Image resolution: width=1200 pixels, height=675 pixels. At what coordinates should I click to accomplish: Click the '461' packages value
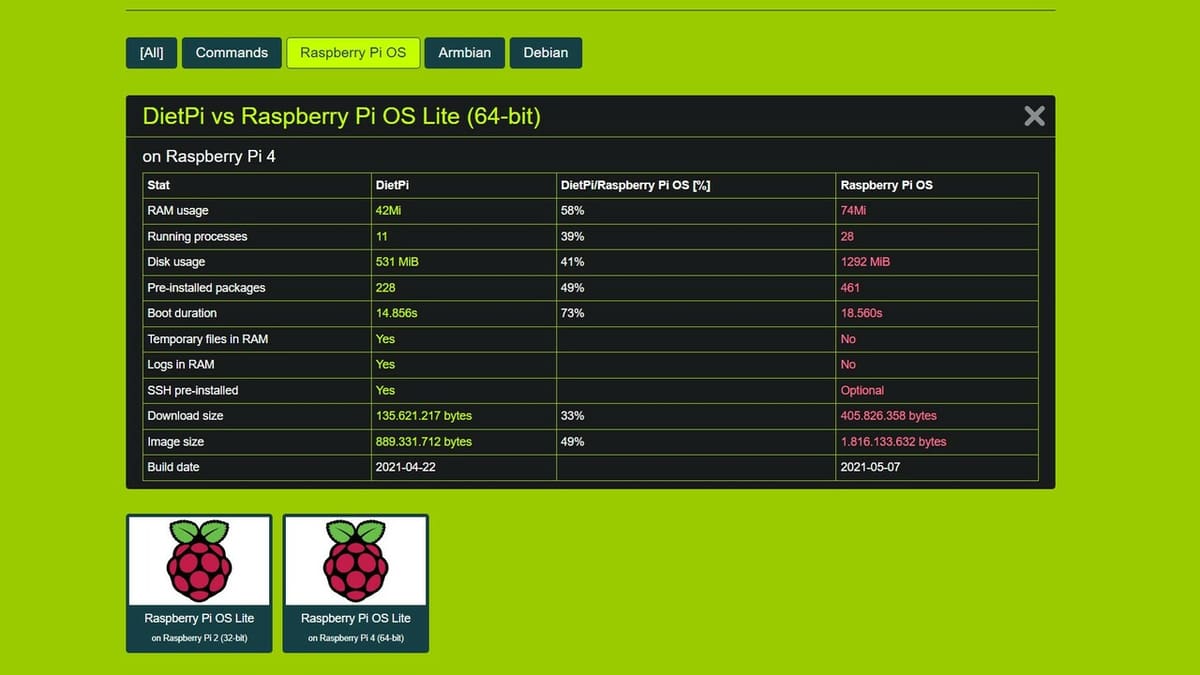[850, 288]
